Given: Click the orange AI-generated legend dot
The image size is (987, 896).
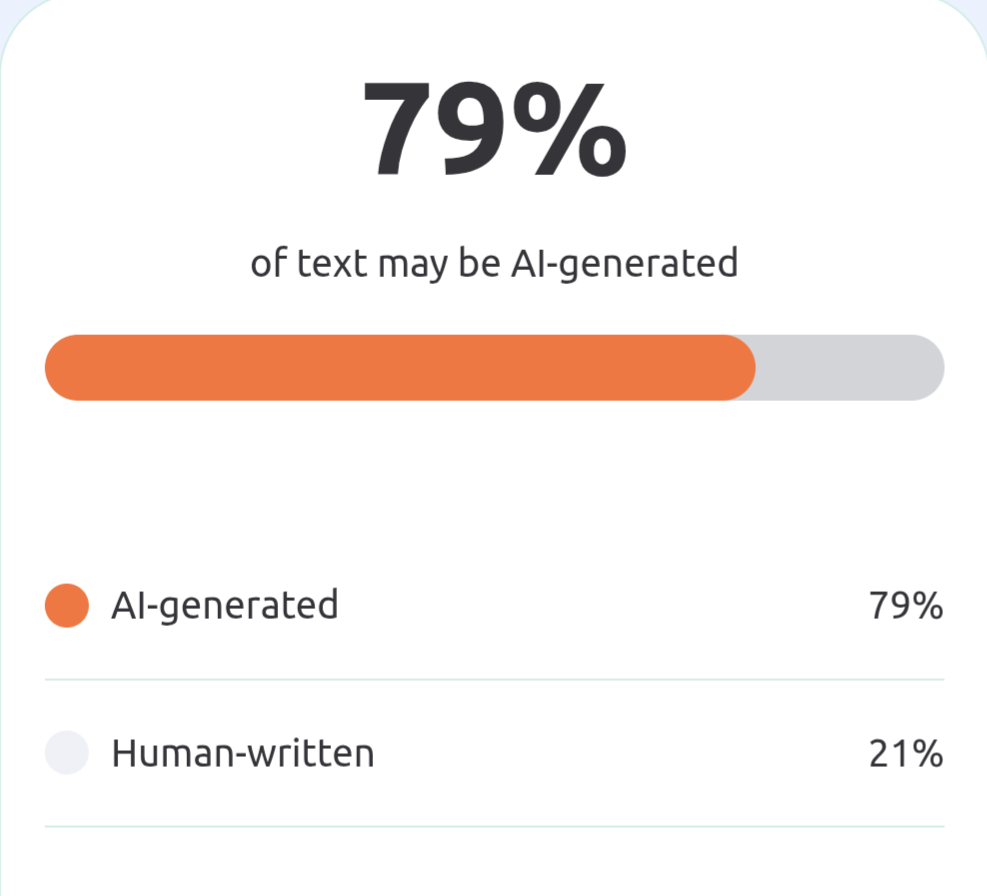Looking at the screenshot, I should pyautogui.click(x=67, y=606).
